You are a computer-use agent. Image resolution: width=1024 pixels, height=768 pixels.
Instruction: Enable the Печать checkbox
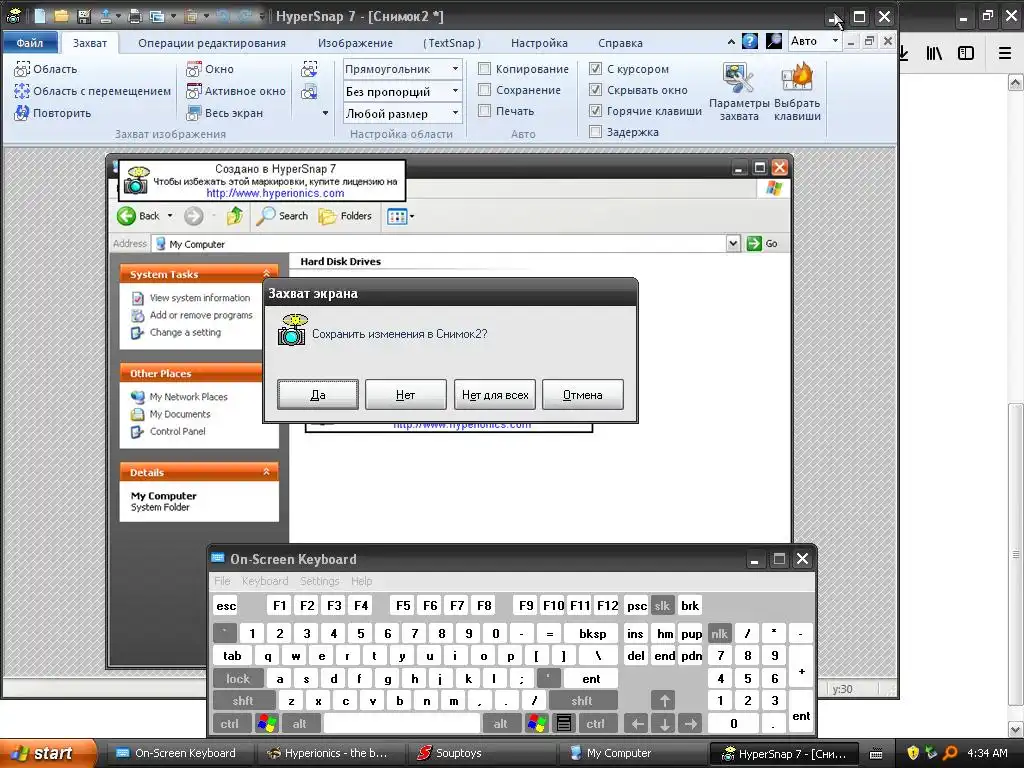[x=485, y=110]
